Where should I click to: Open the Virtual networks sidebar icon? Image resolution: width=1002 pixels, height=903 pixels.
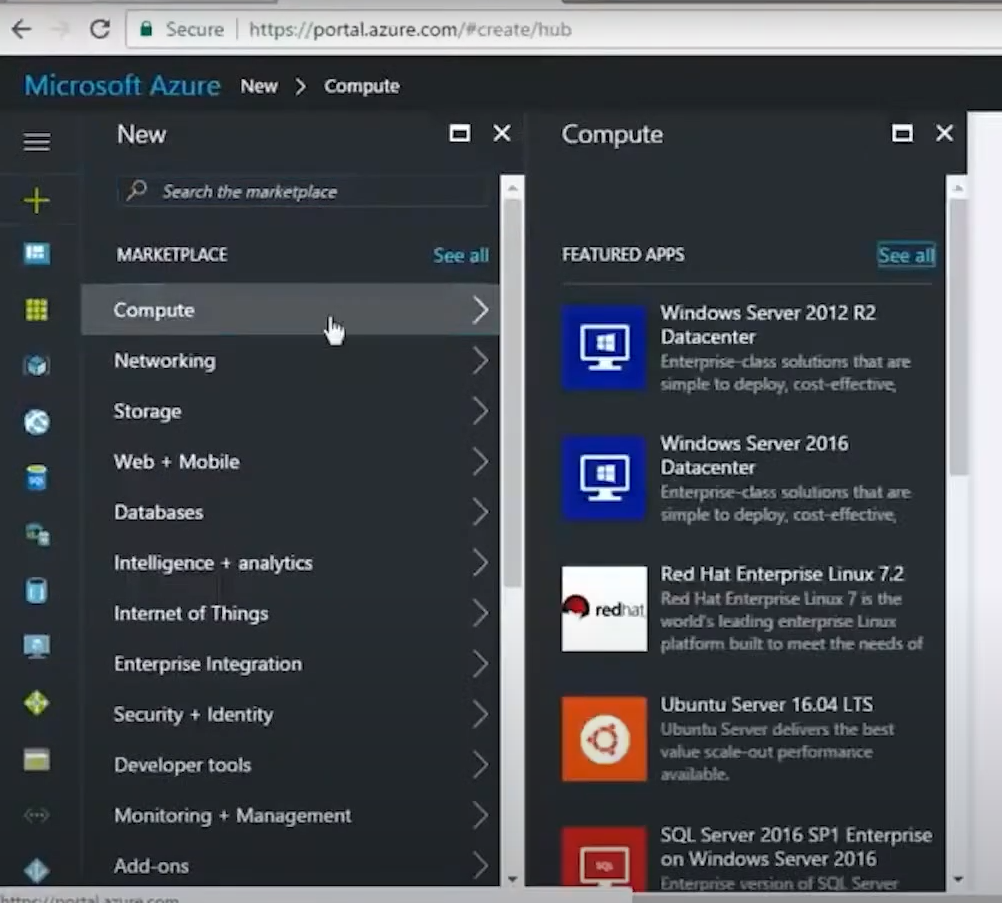click(36, 815)
